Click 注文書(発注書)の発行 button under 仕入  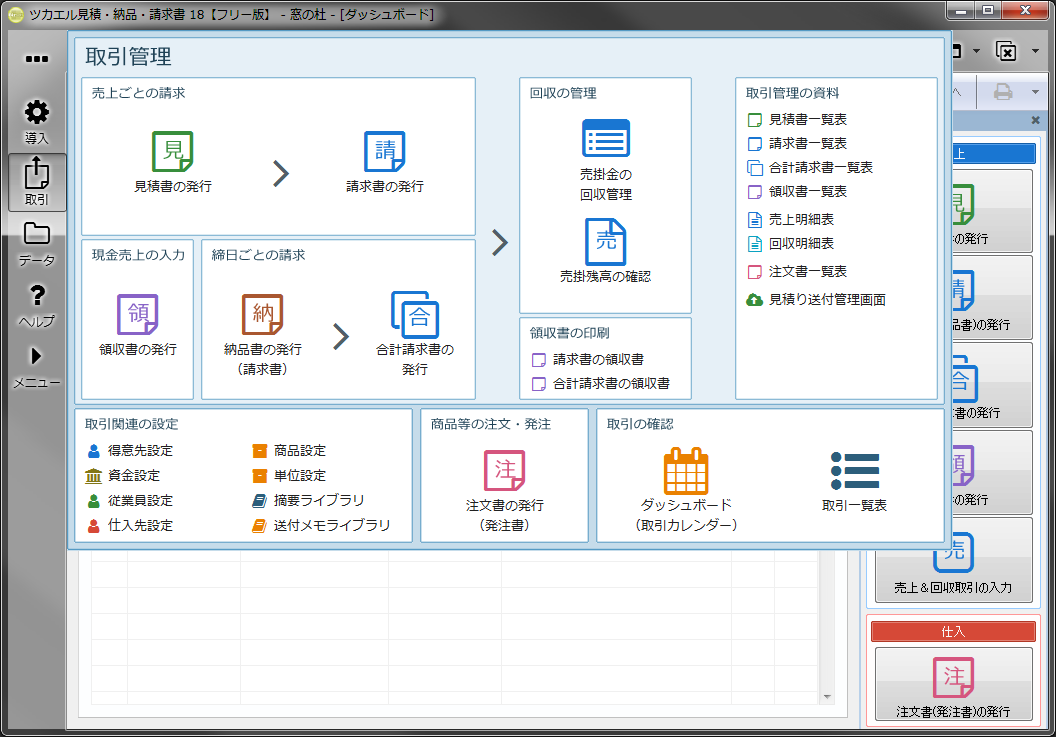(953, 684)
